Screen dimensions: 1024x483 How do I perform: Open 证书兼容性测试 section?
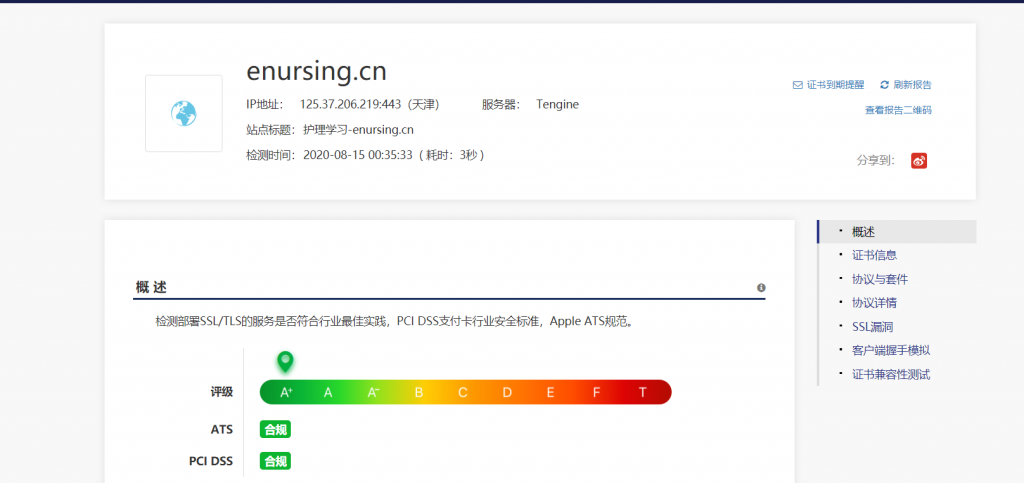(x=890, y=374)
